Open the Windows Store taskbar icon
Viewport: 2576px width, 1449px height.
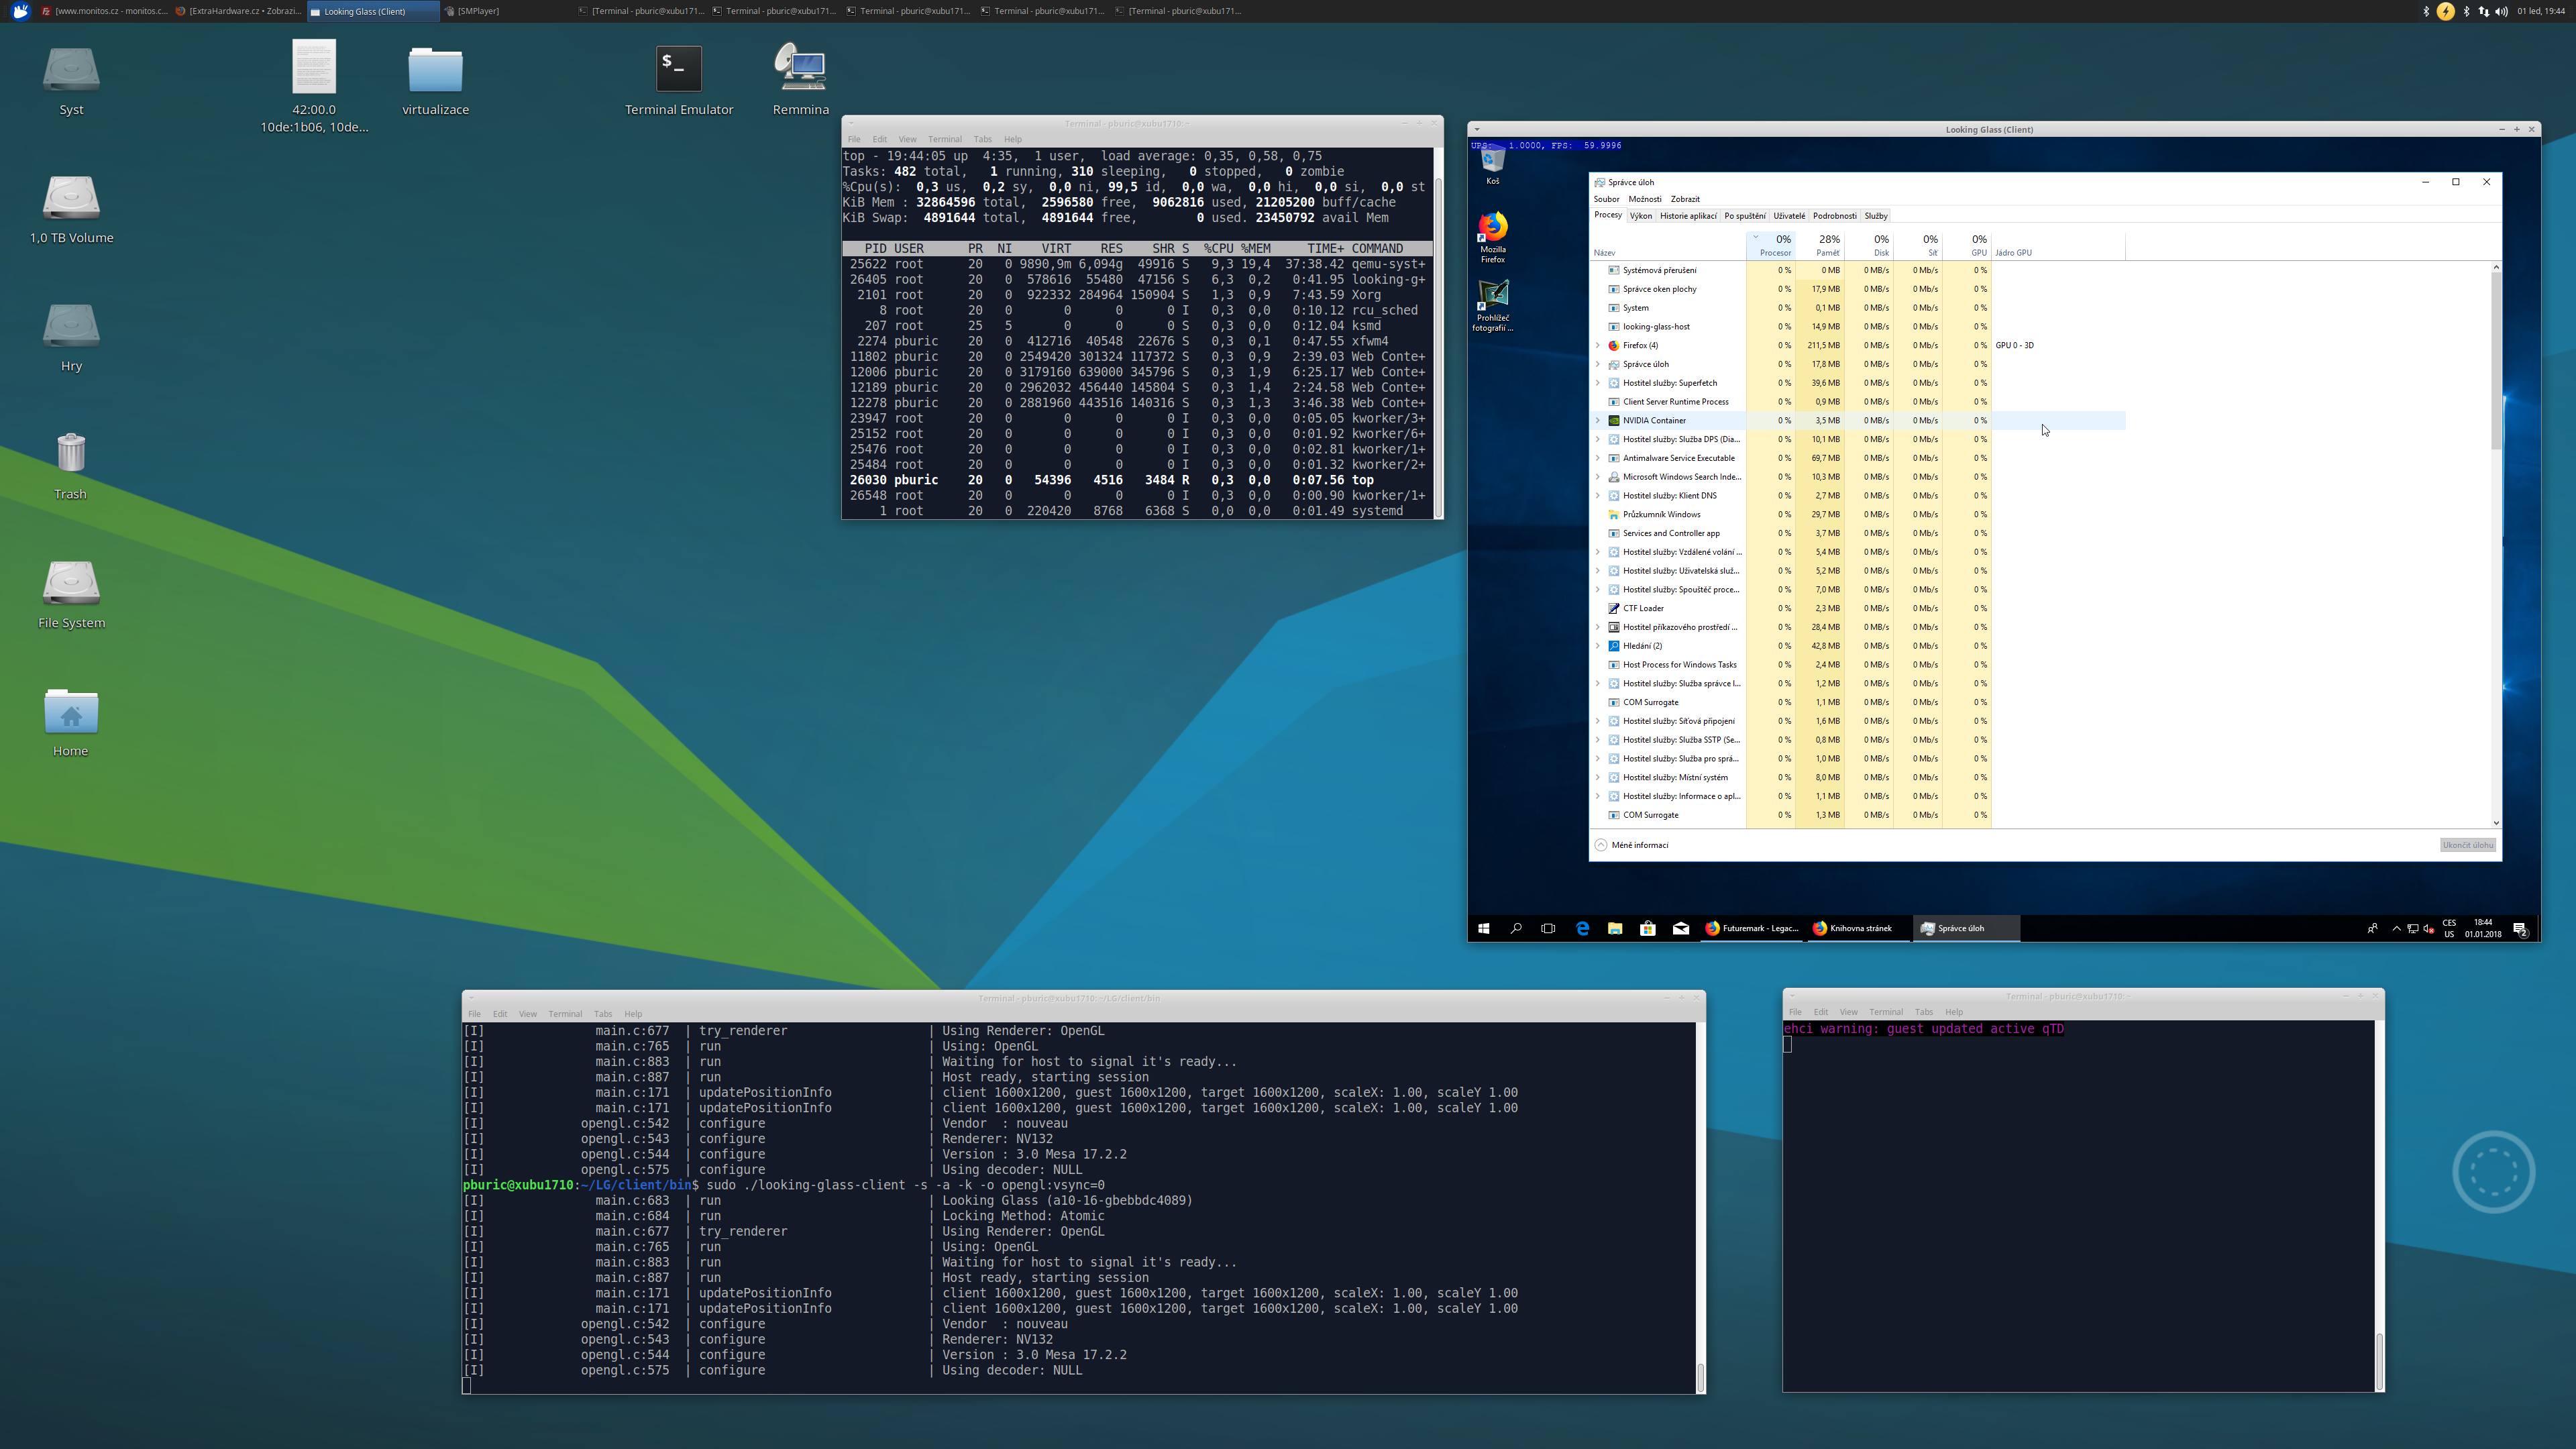point(1647,928)
